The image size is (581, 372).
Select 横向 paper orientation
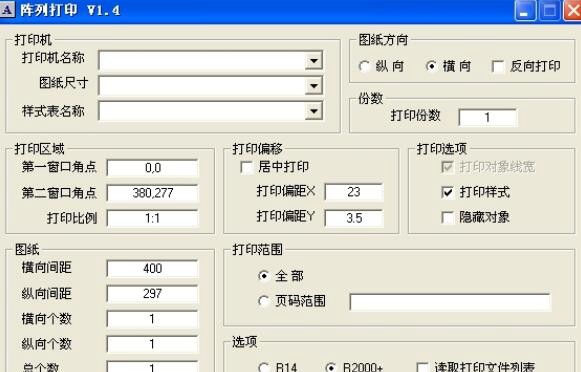coord(431,67)
